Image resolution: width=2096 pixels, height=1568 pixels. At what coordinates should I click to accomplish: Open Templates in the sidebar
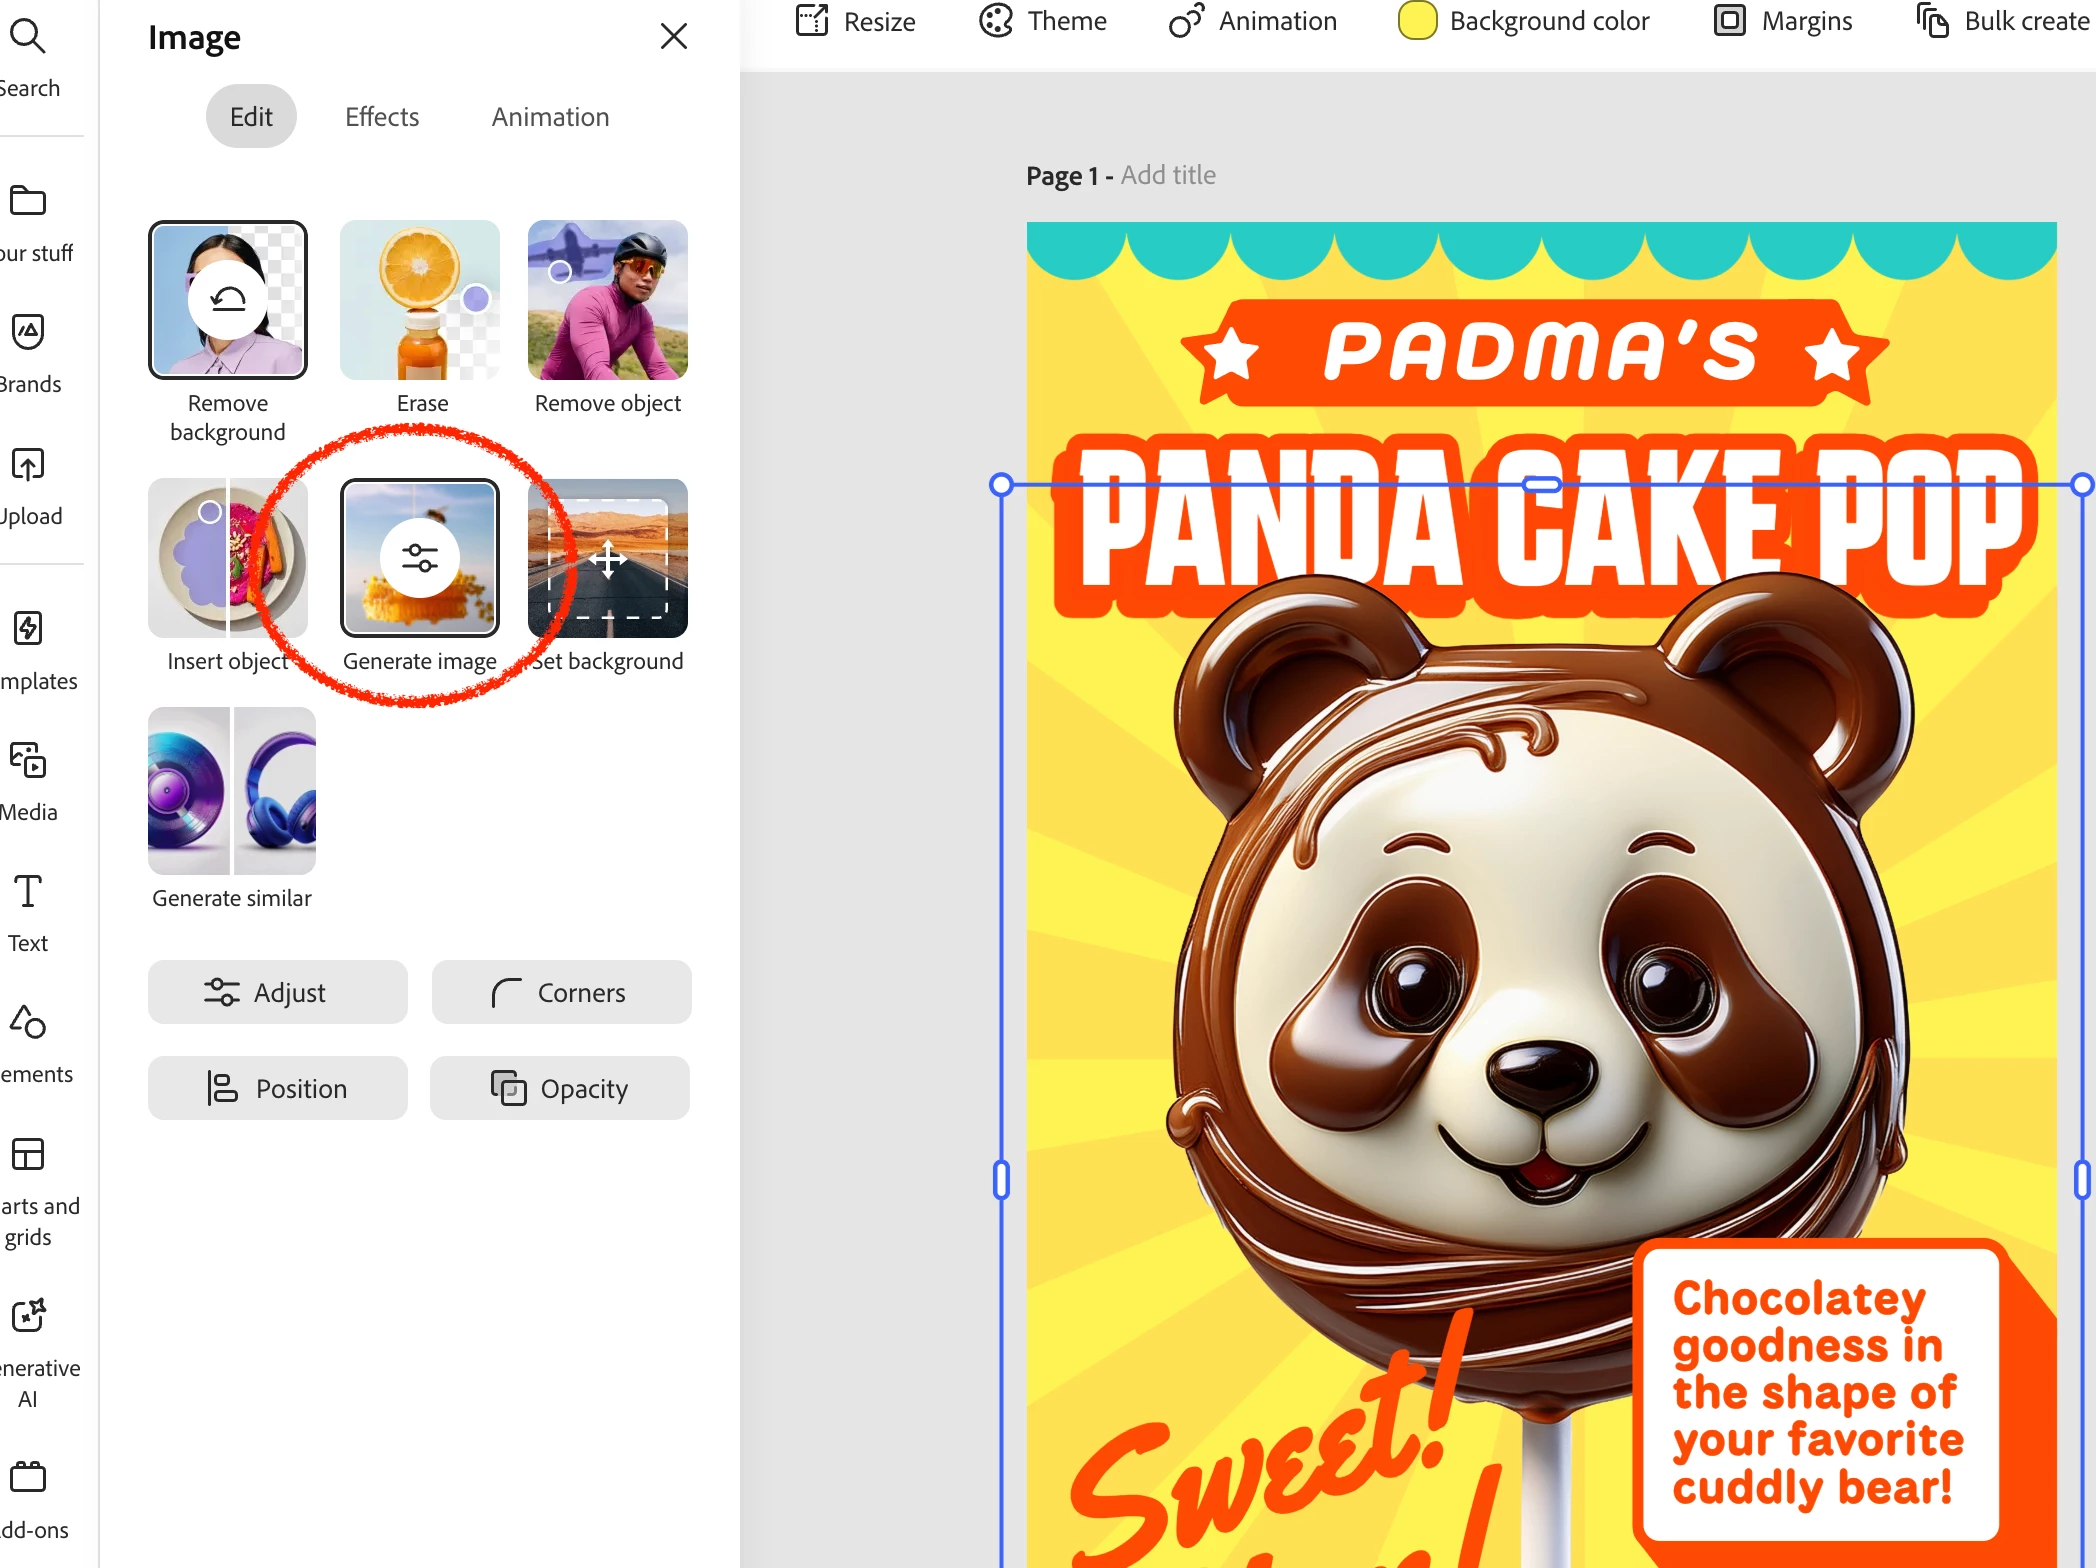pos(30,650)
